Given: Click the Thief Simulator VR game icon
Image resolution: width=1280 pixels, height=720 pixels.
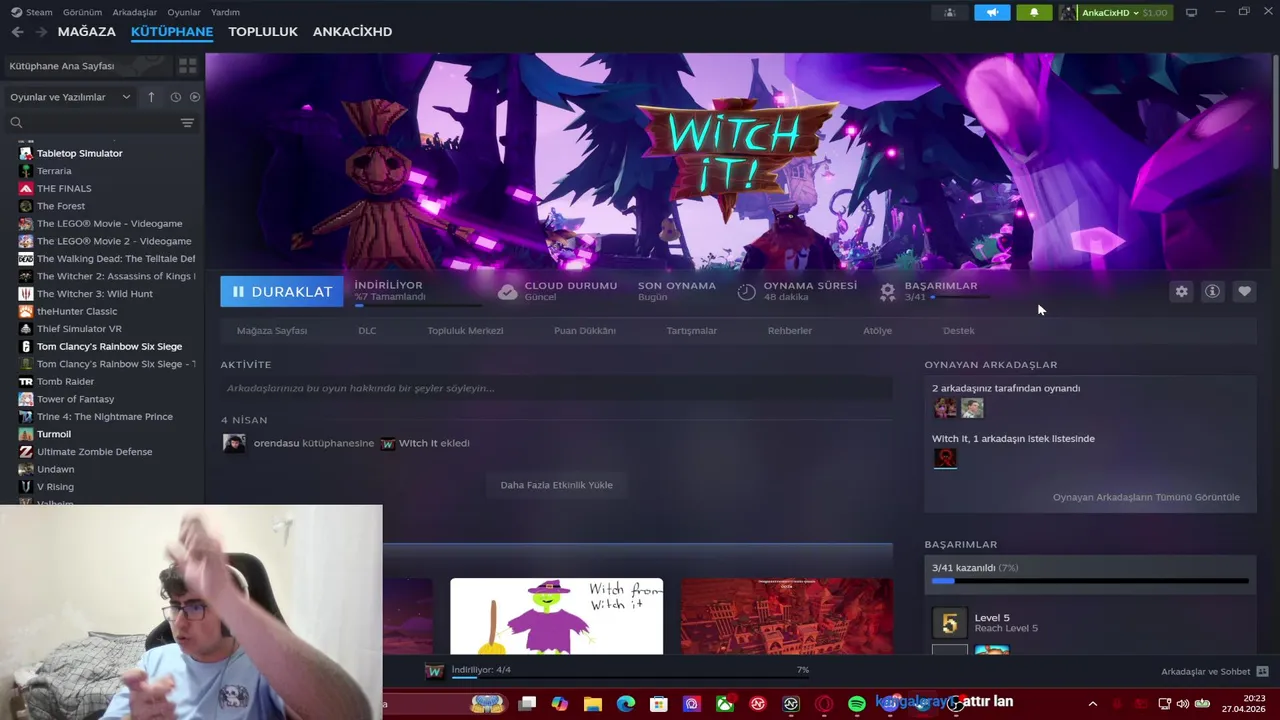Looking at the screenshot, I should tap(26, 329).
